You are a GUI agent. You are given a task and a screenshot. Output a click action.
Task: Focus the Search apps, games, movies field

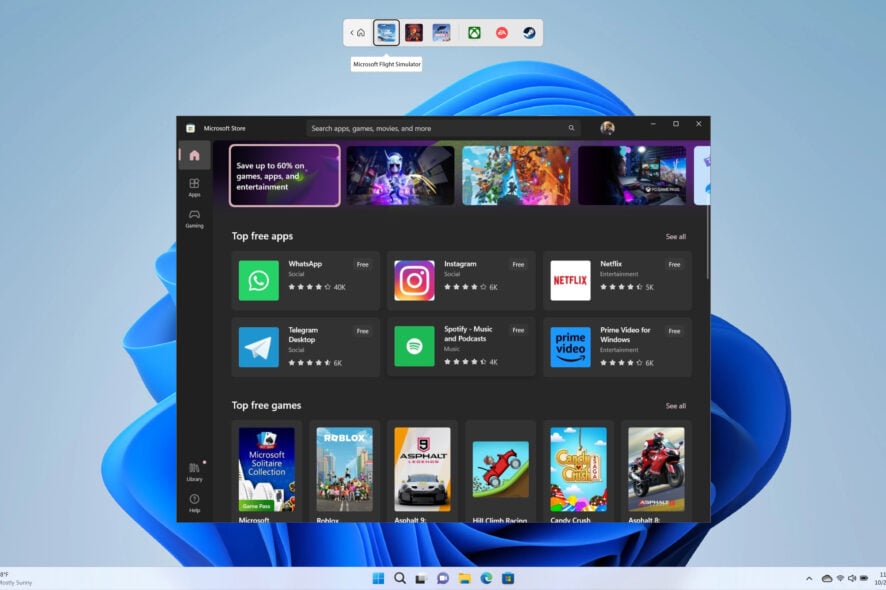point(444,128)
